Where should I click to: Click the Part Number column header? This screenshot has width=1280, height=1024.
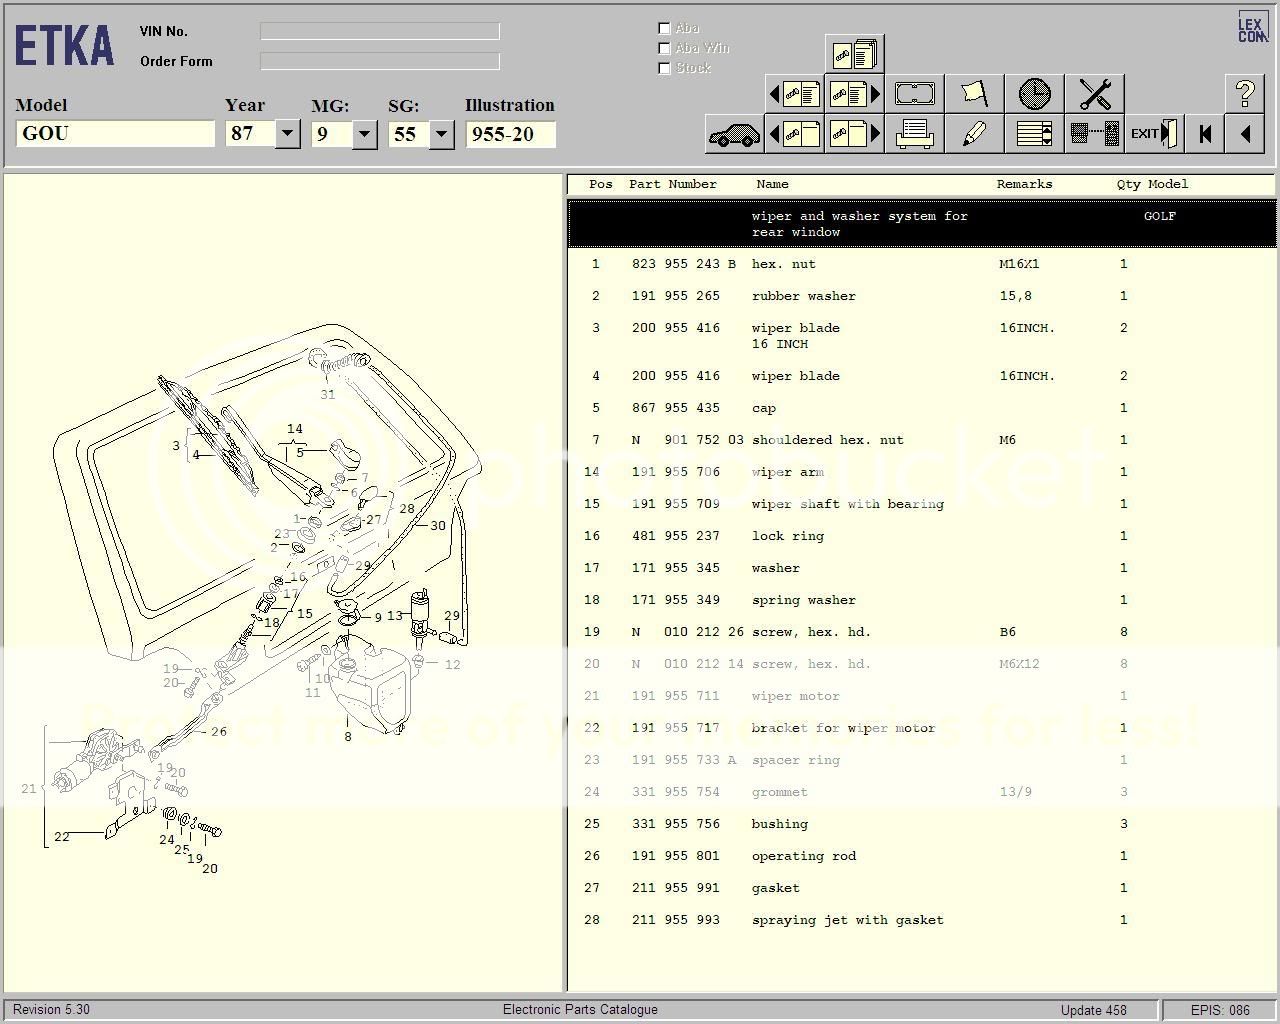click(x=672, y=184)
